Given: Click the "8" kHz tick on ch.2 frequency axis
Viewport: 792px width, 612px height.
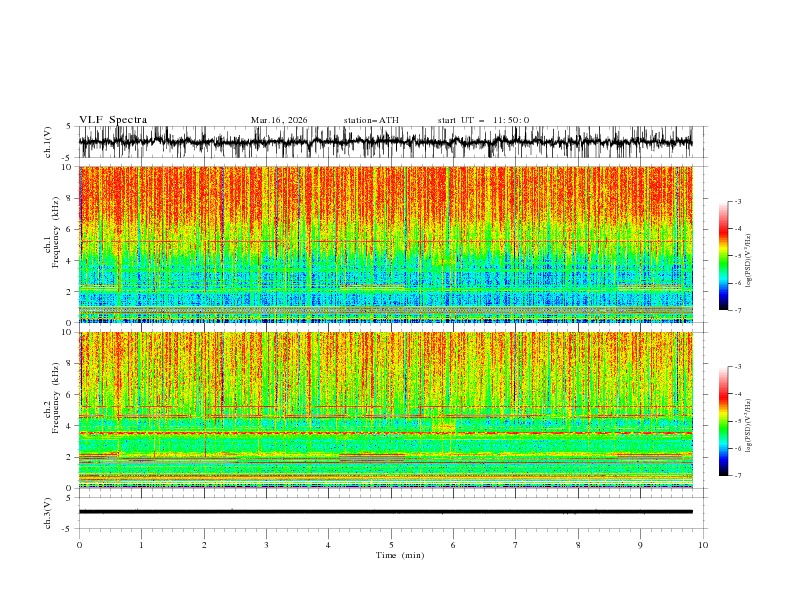Looking at the screenshot, I should (68, 364).
